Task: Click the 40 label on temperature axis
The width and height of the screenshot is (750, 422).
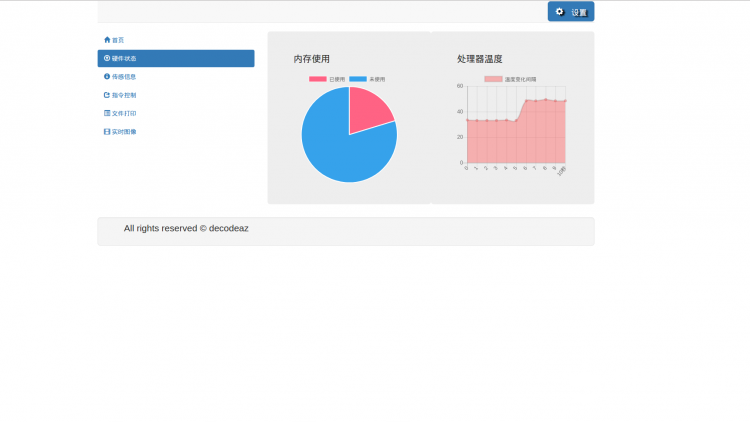Action: pyautogui.click(x=460, y=111)
